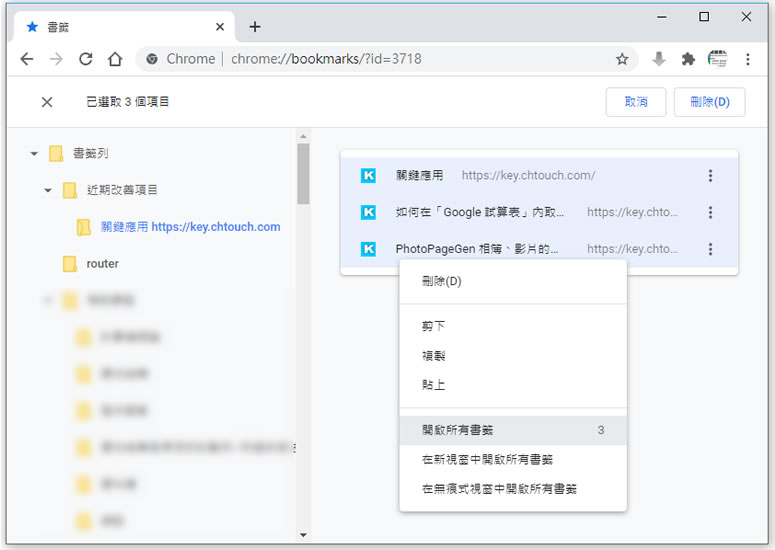Click the 關鍵應用 bookmark title

click(419, 175)
